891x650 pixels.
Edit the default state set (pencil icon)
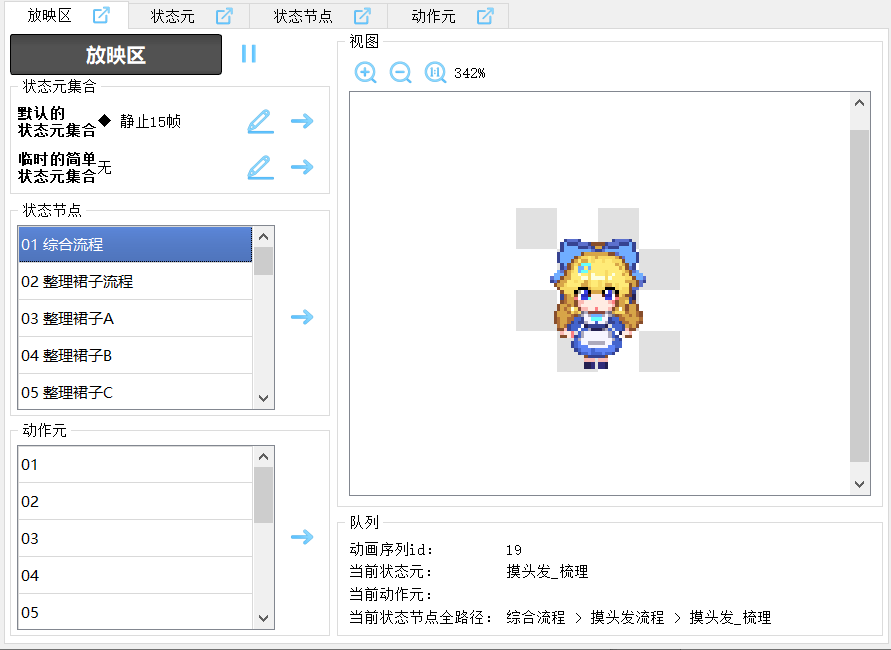point(260,121)
